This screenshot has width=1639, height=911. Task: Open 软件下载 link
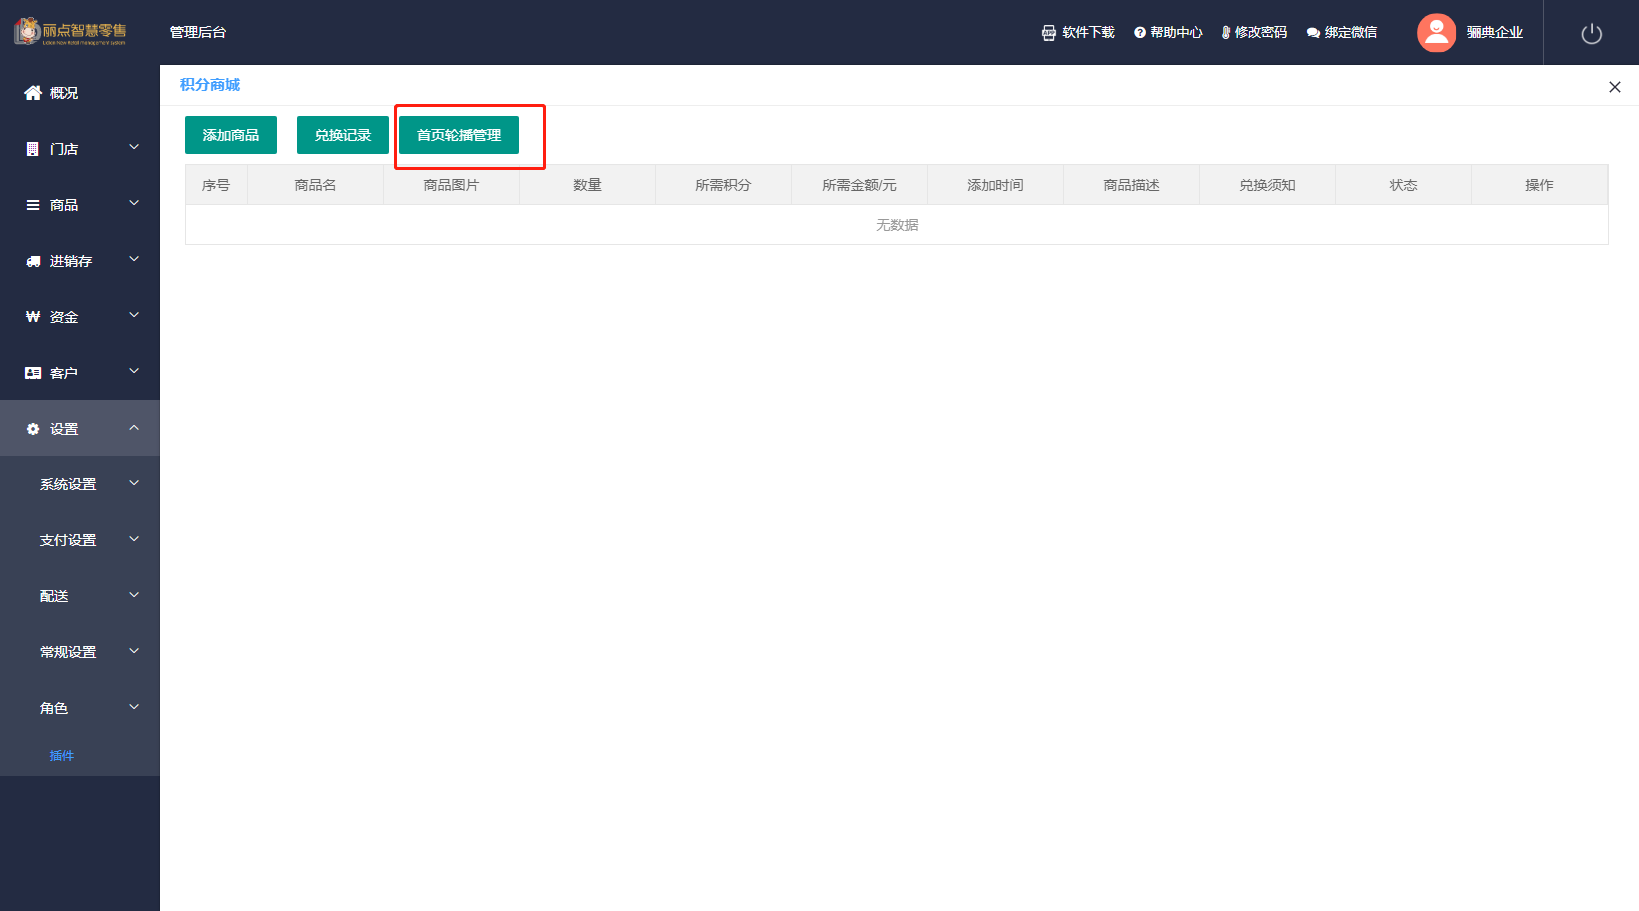pyautogui.click(x=1089, y=33)
